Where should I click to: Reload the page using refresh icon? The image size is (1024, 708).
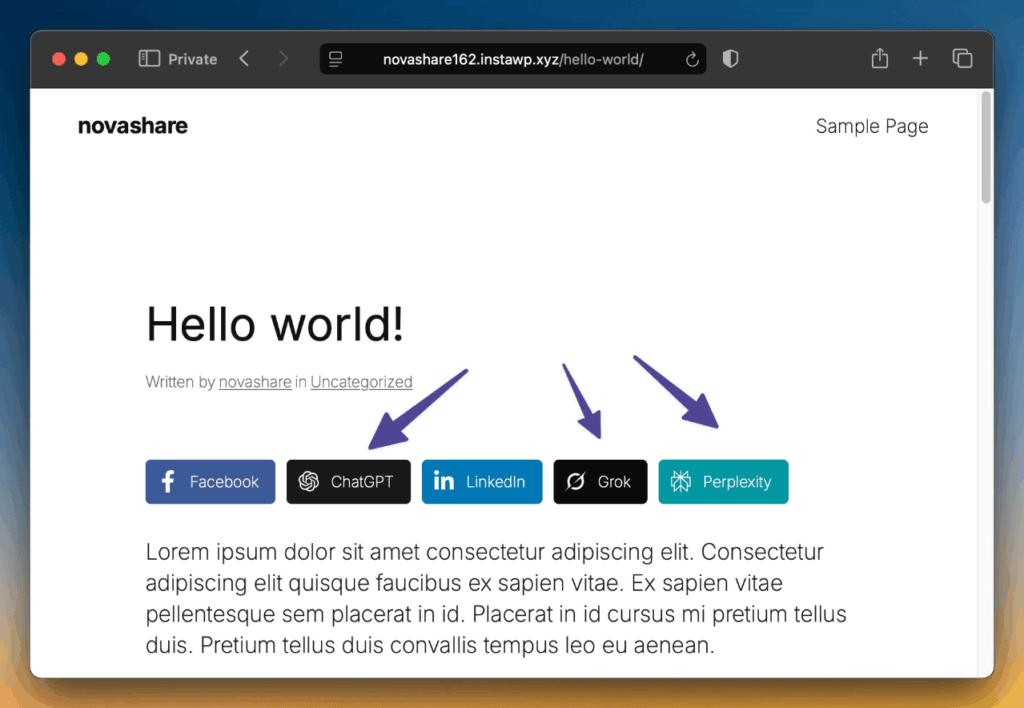691,60
